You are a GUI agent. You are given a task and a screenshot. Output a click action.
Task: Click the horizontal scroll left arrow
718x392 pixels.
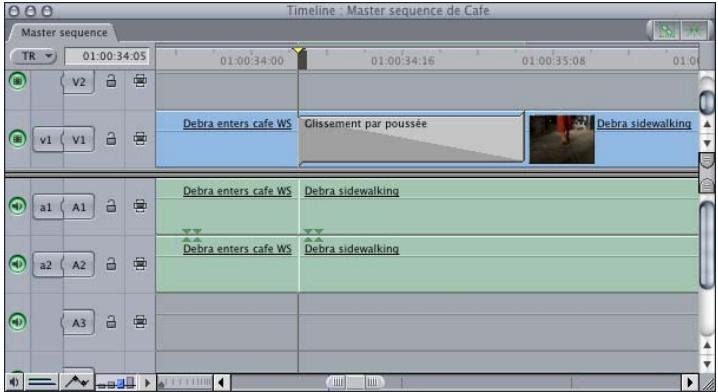[x=222, y=382]
